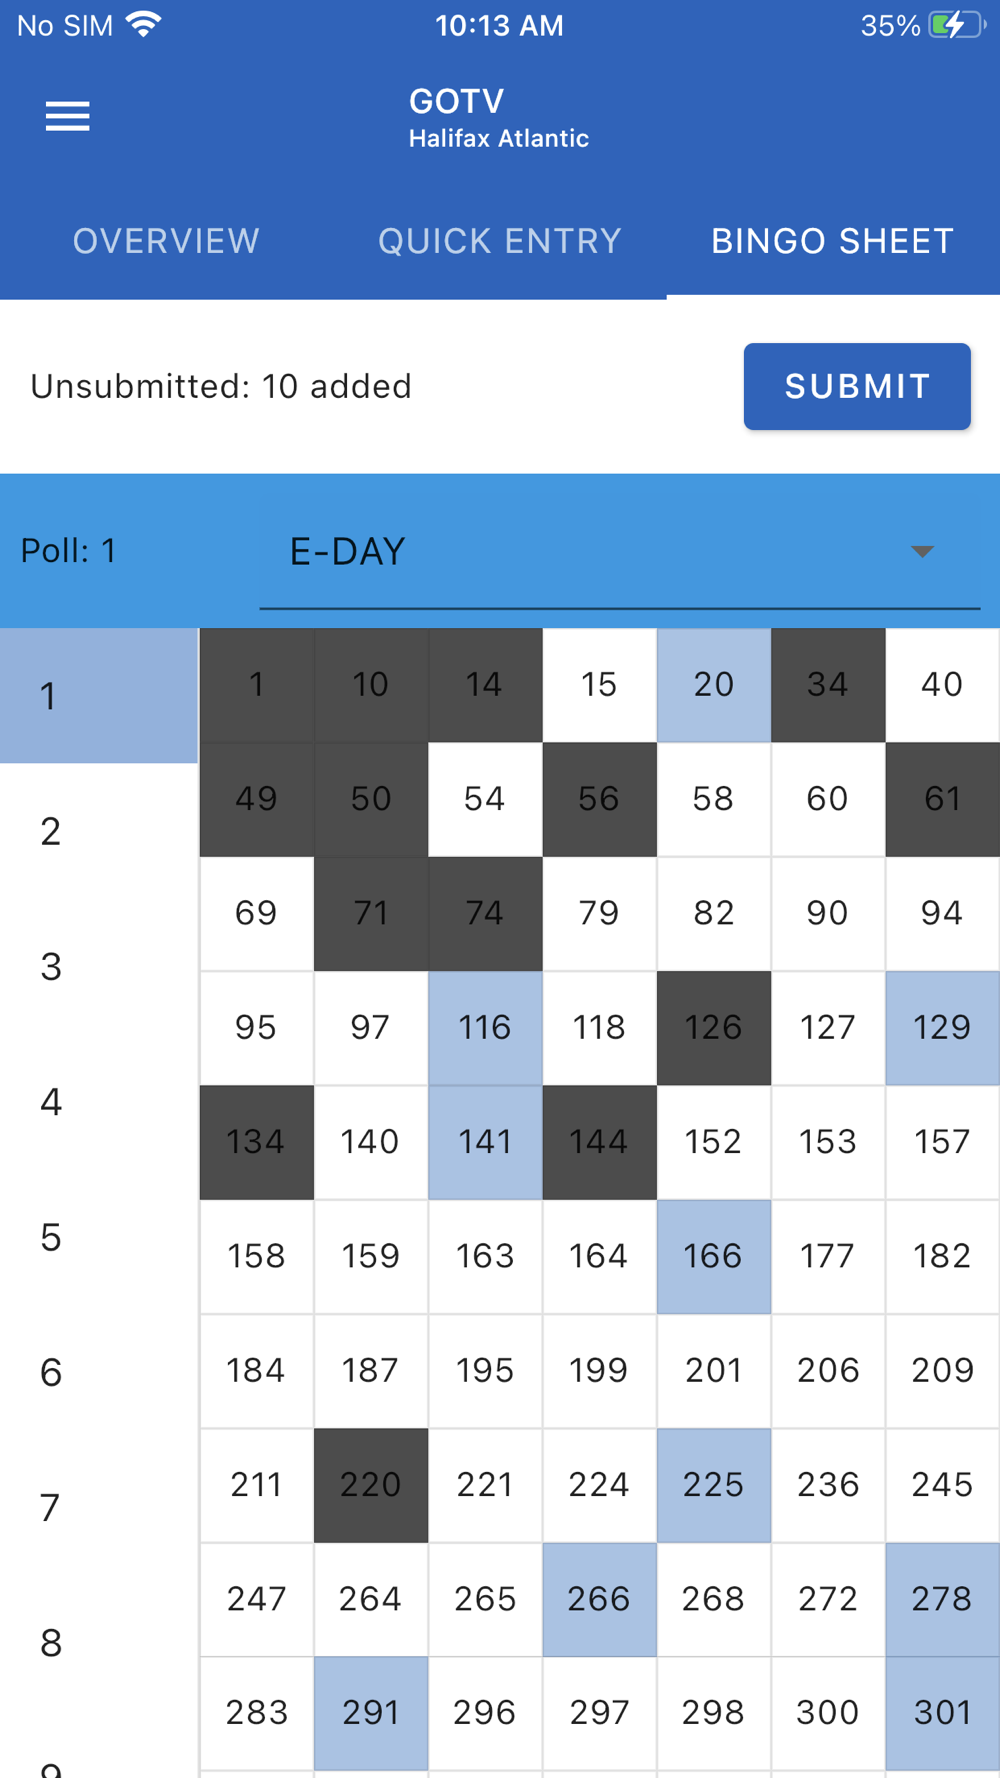Toggle voter number 54 cell
1000x1778 pixels.
click(x=485, y=799)
